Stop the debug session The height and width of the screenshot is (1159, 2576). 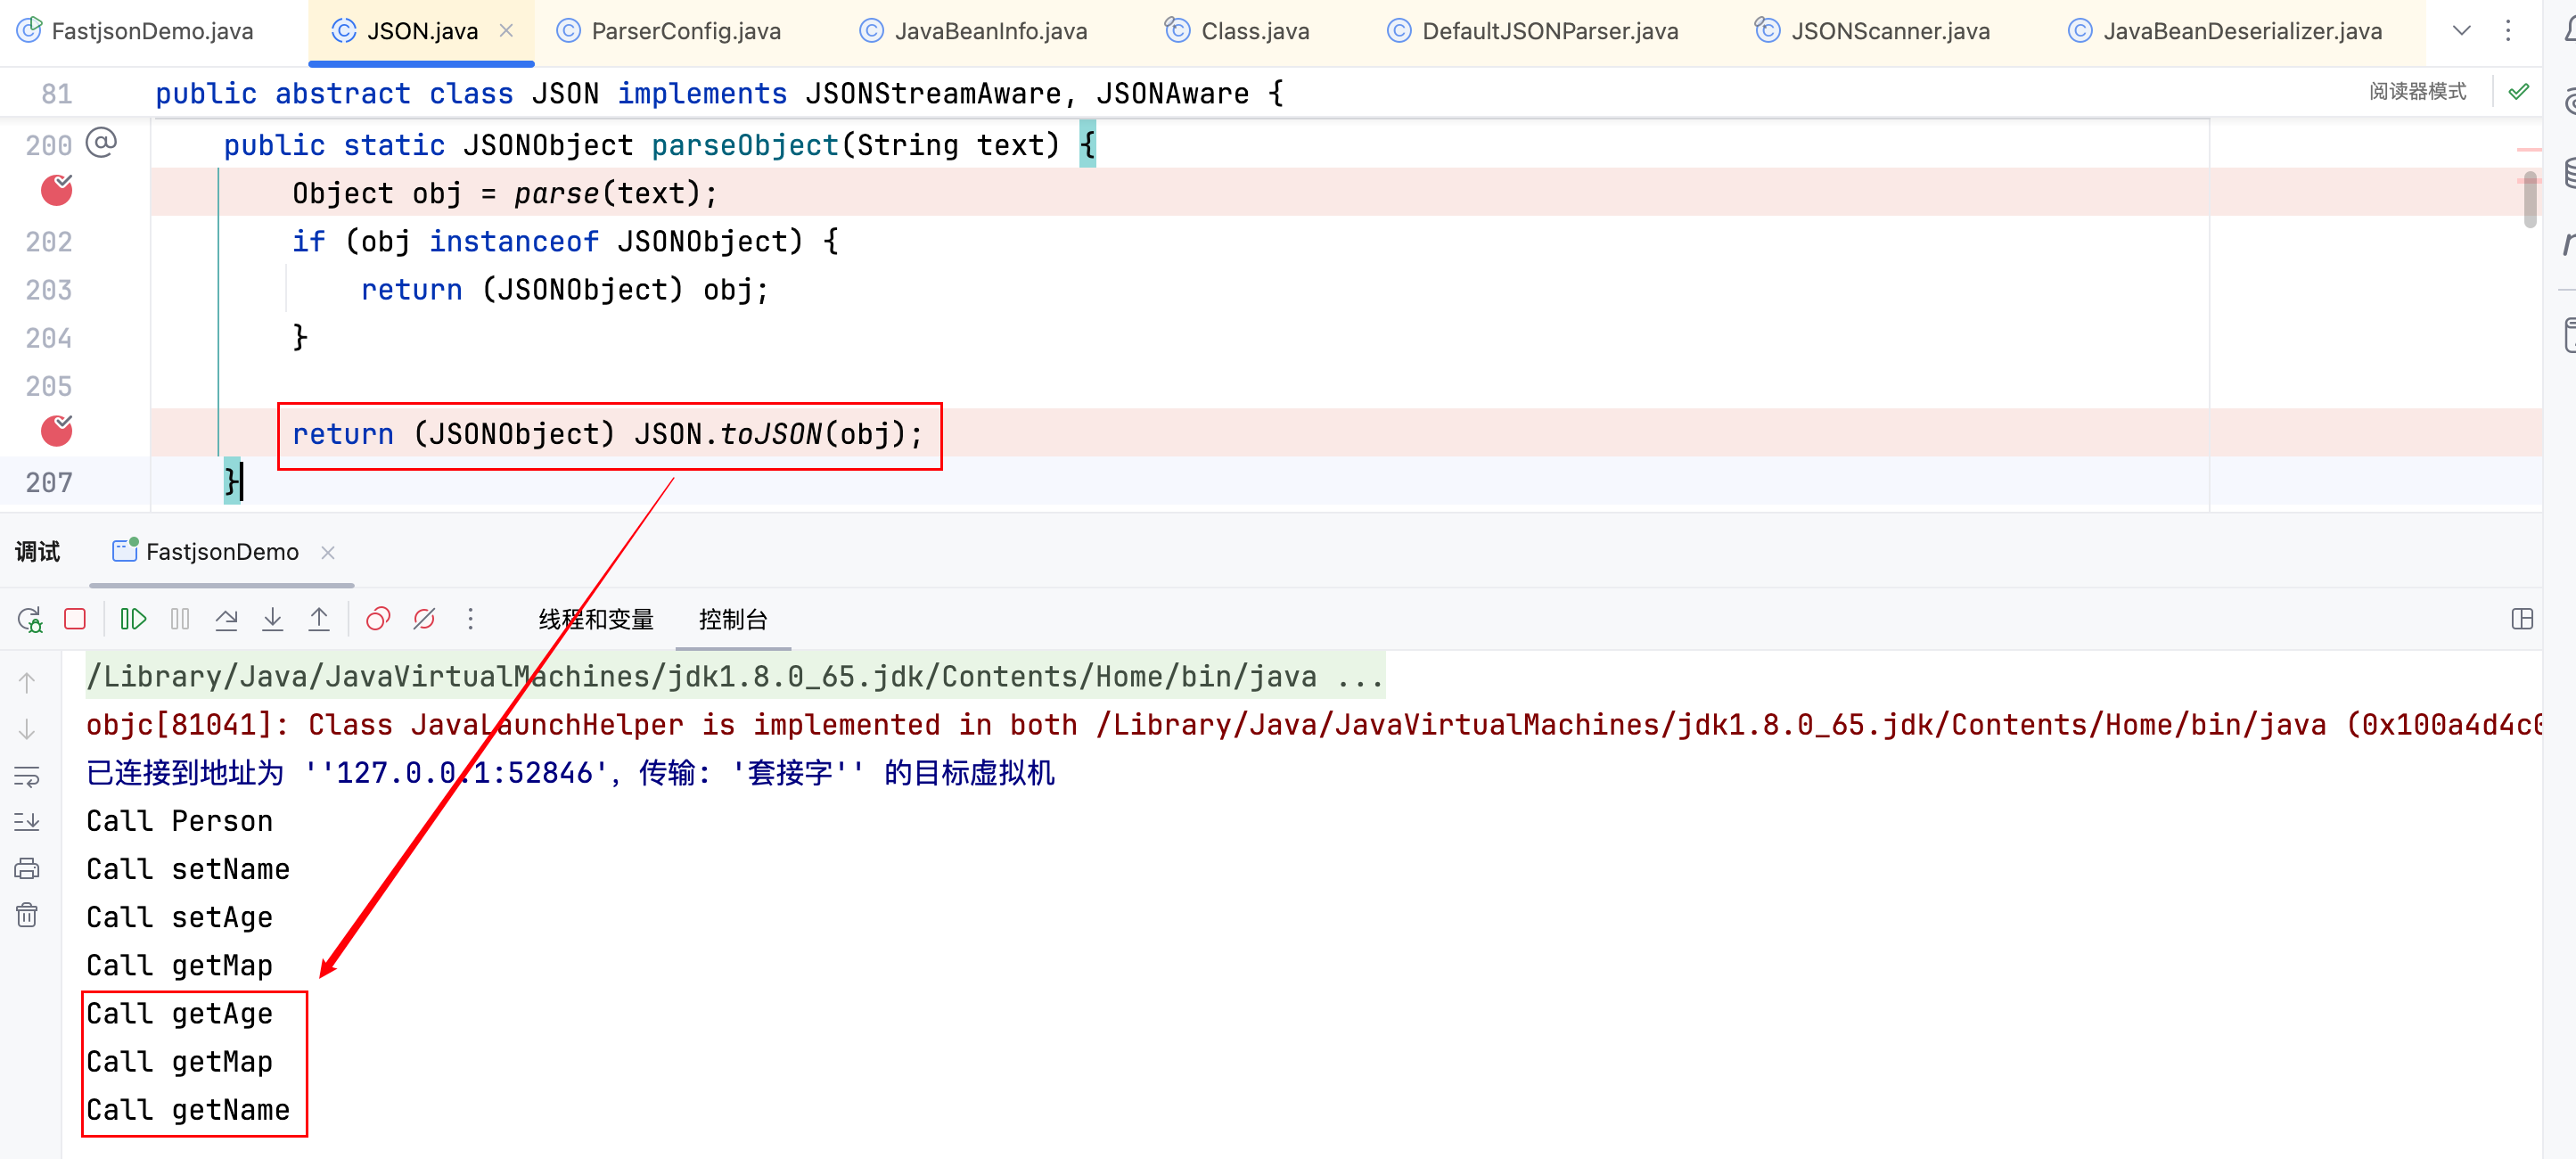pos(75,619)
